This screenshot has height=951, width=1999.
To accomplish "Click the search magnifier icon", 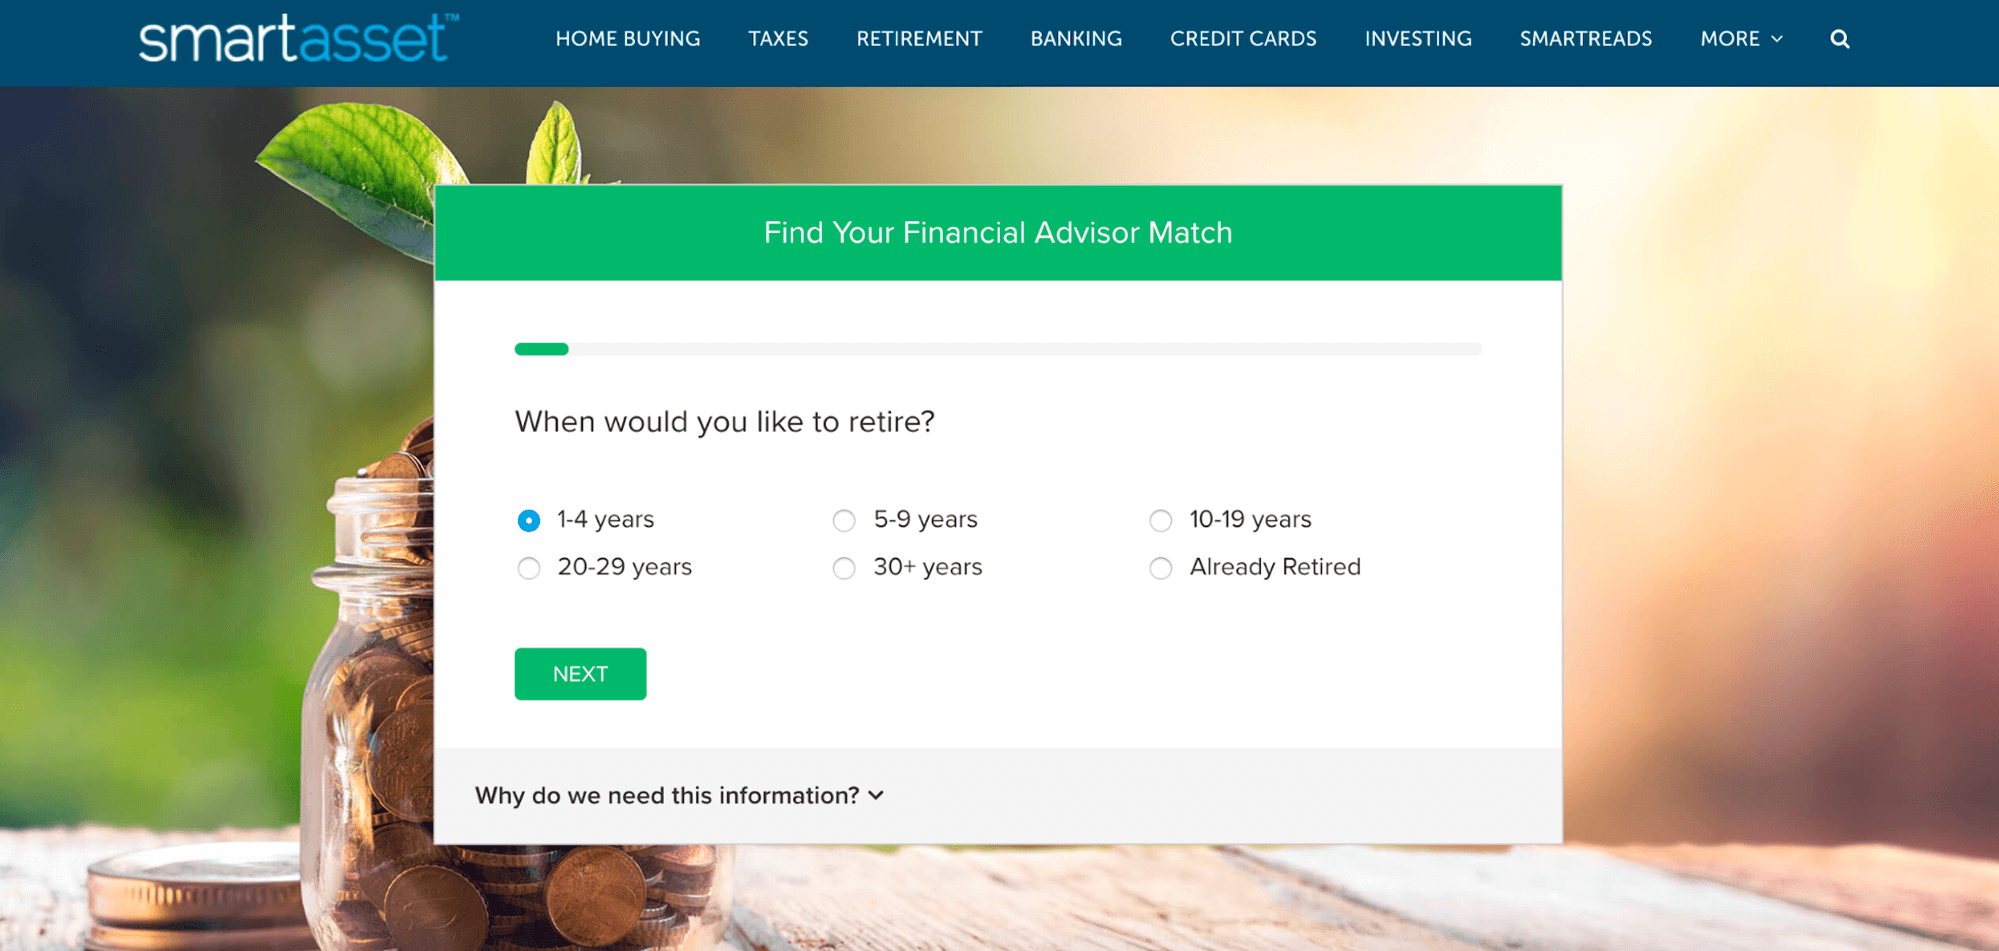I will [1839, 39].
